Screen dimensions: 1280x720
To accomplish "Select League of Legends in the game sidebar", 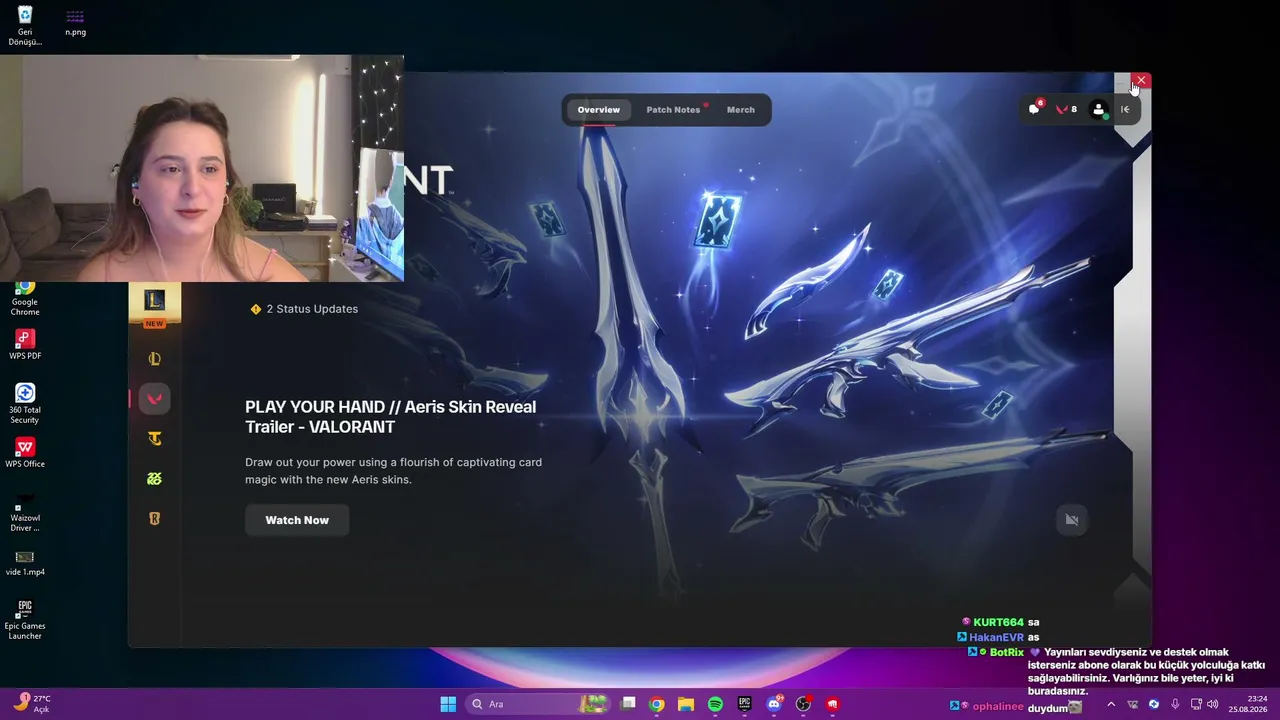I will (154, 359).
